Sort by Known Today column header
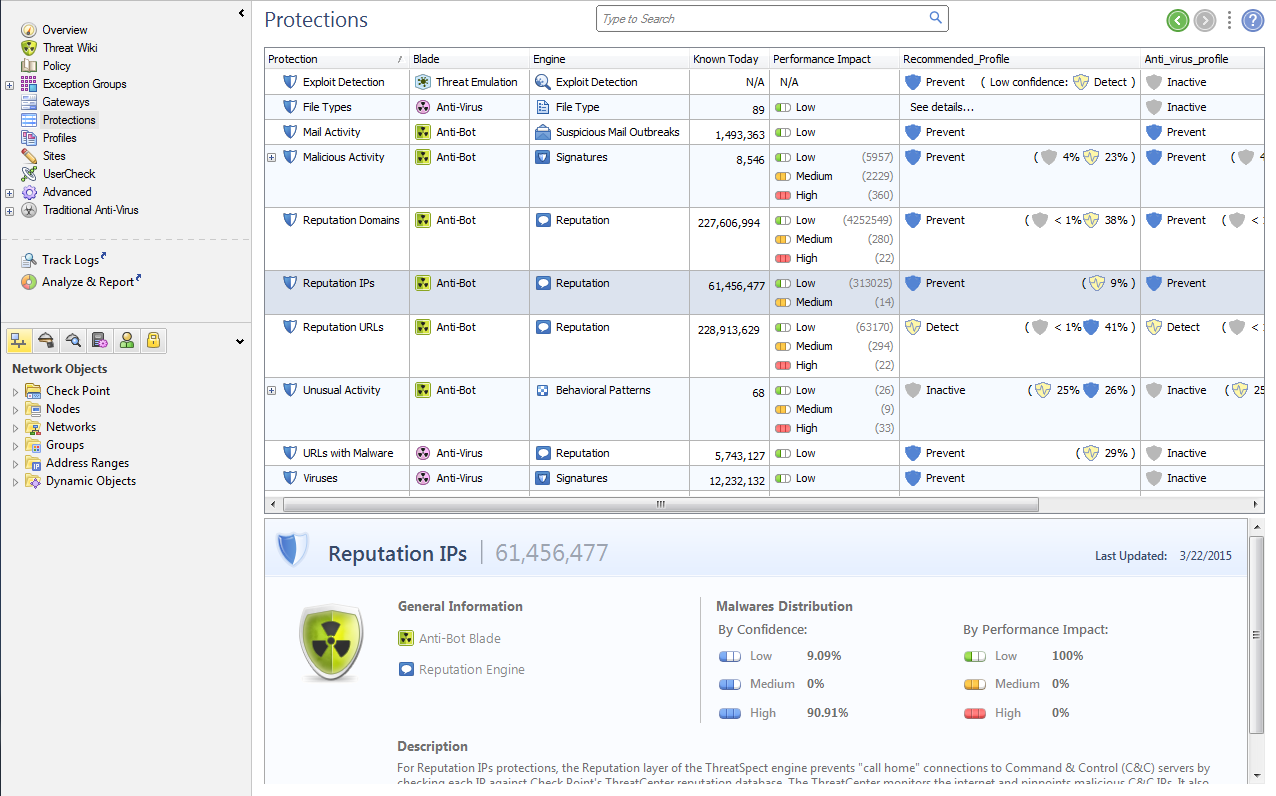Viewport: 1276px width, 796px height. pyautogui.click(x=730, y=59)
